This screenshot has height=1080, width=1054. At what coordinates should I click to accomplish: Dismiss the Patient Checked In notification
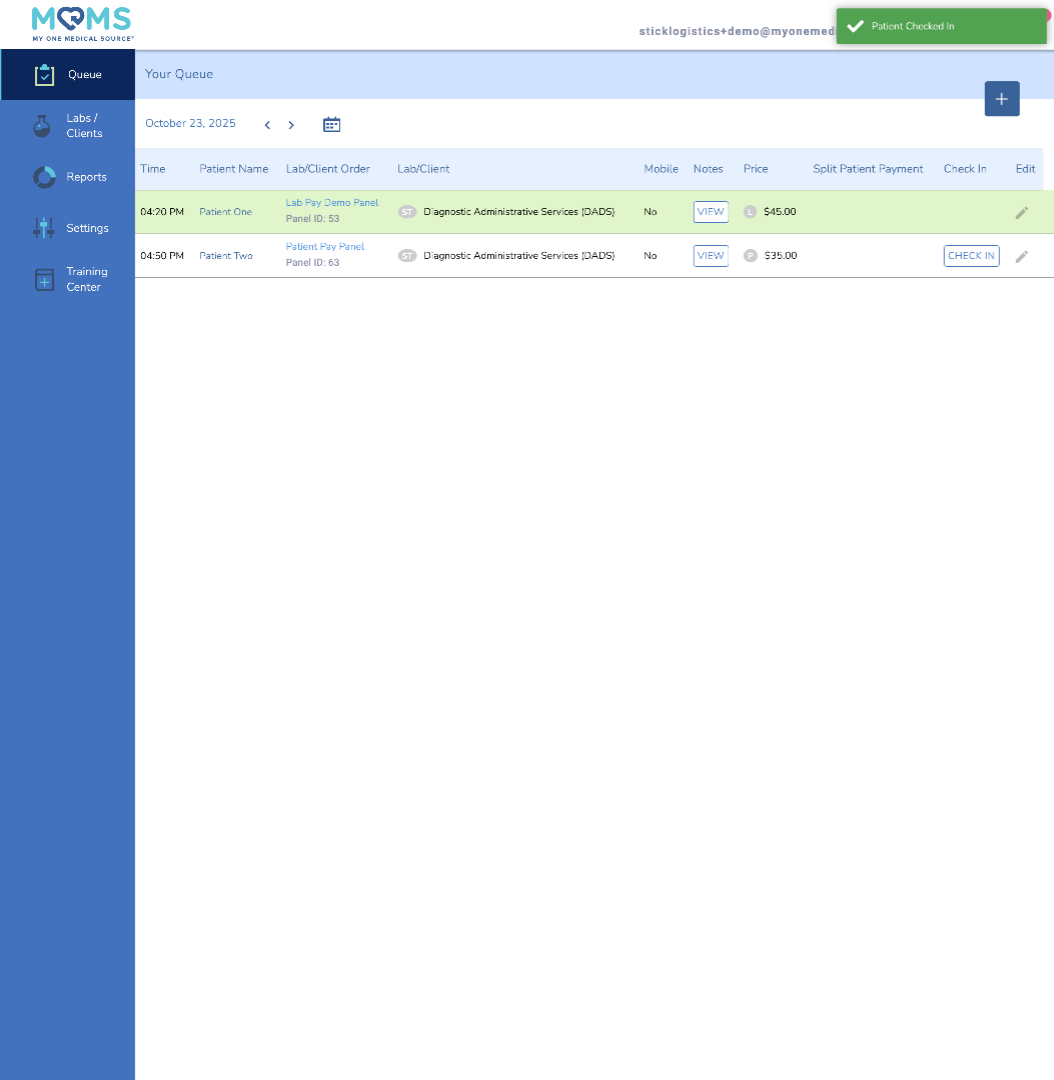tap(940, 27)
